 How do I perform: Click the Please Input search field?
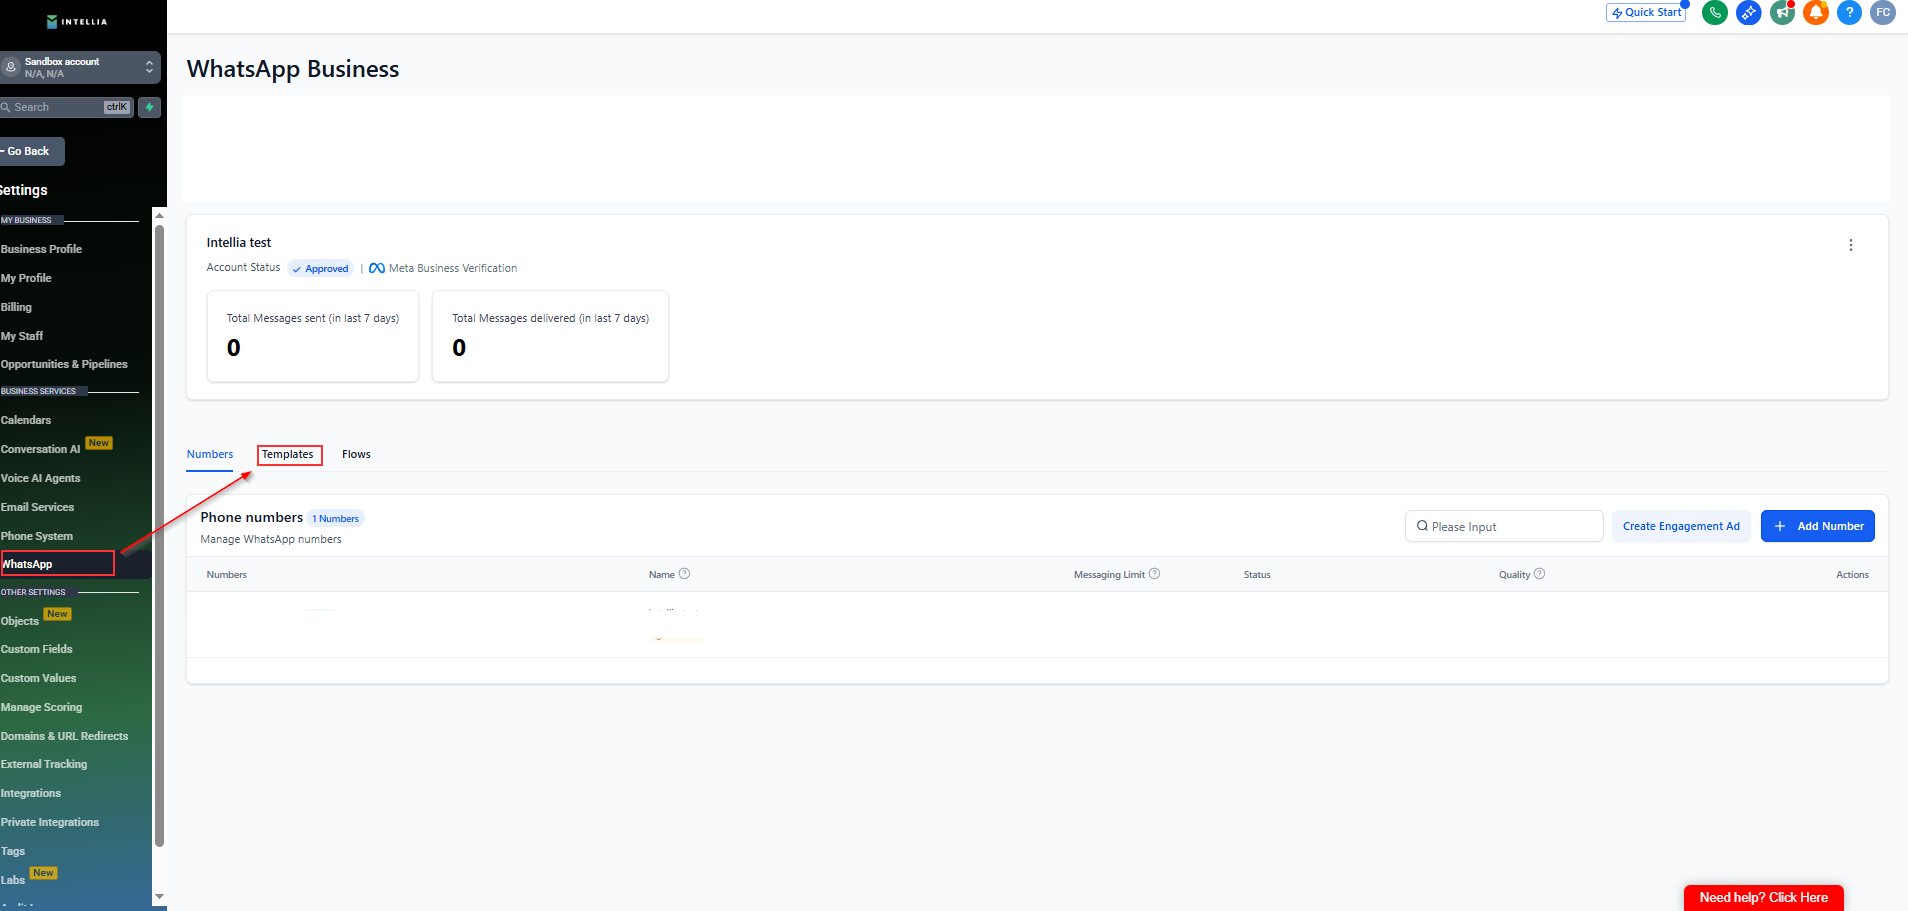tap(1504, 526)
